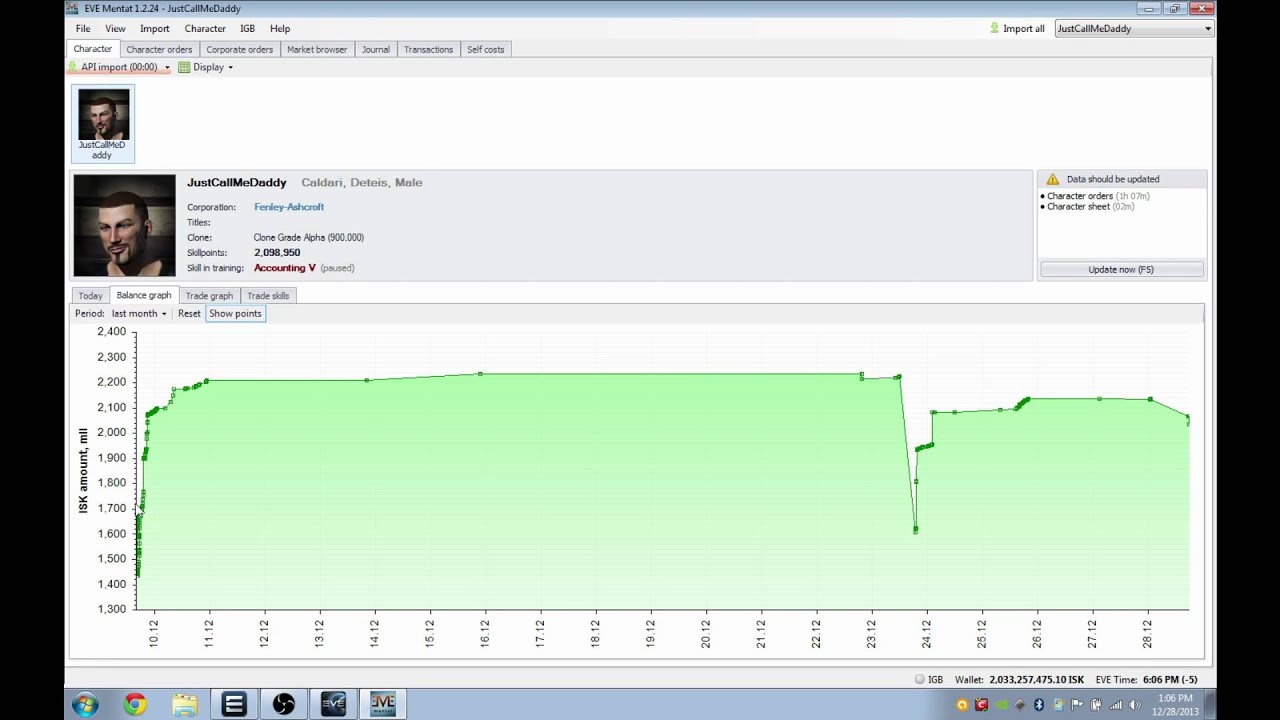Open the IGB menu
This screenshot has width=1280, height=720.
click(247, 28)
